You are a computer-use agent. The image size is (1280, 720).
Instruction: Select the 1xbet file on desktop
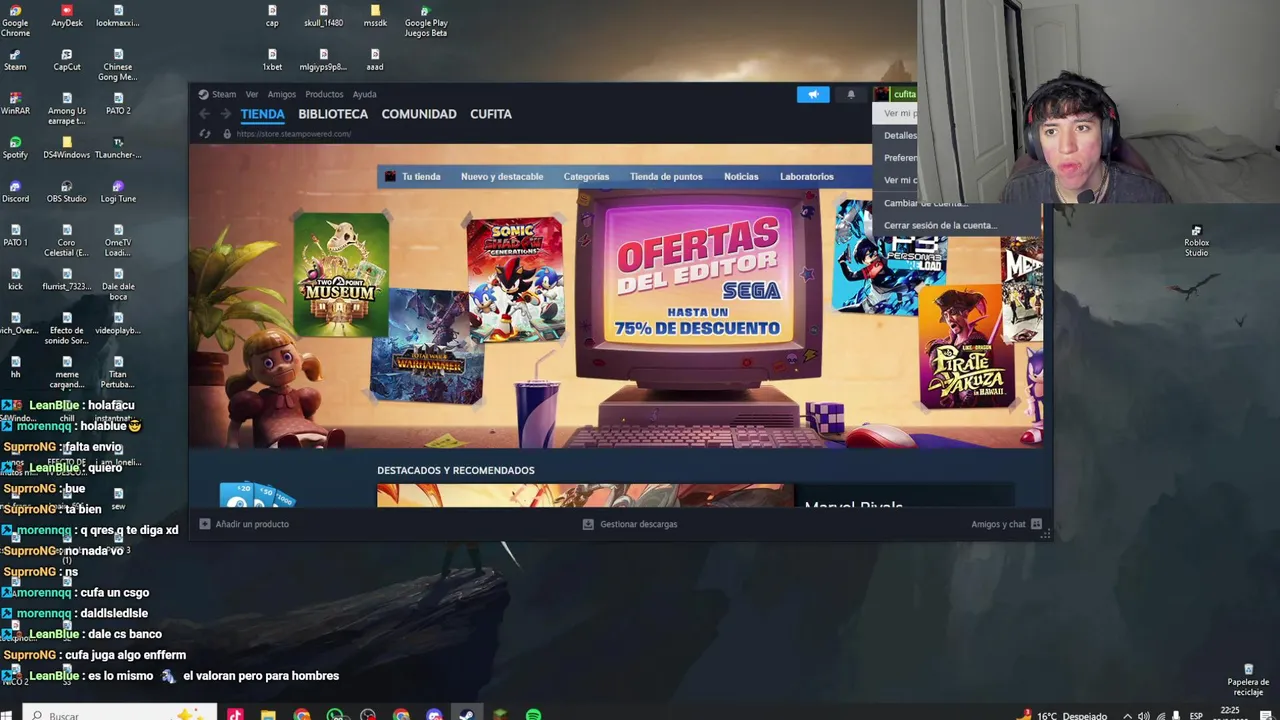pyautogui.click(x=272, y=60)
